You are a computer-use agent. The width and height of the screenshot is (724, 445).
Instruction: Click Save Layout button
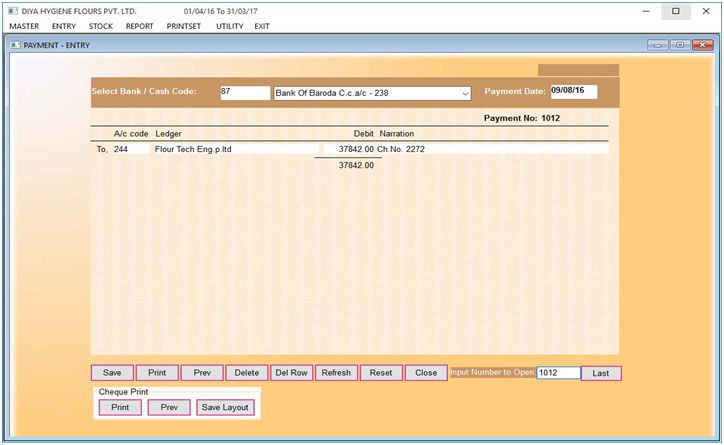225,408
